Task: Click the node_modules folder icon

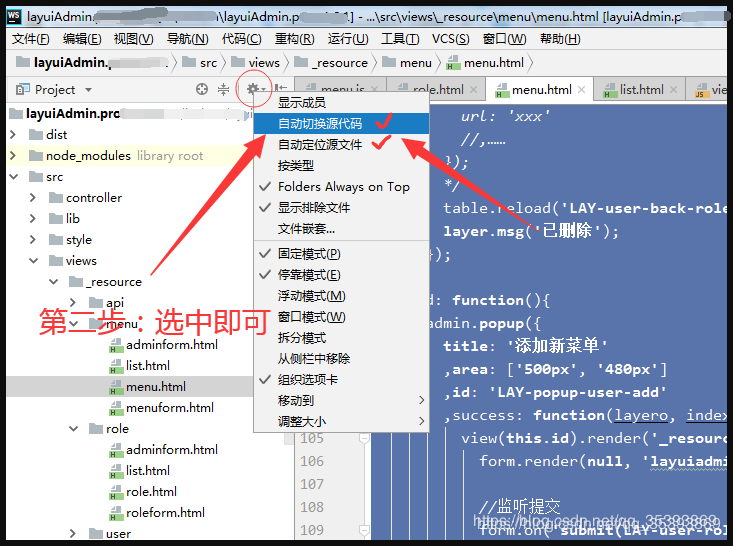Action: [x=36, y=156]
